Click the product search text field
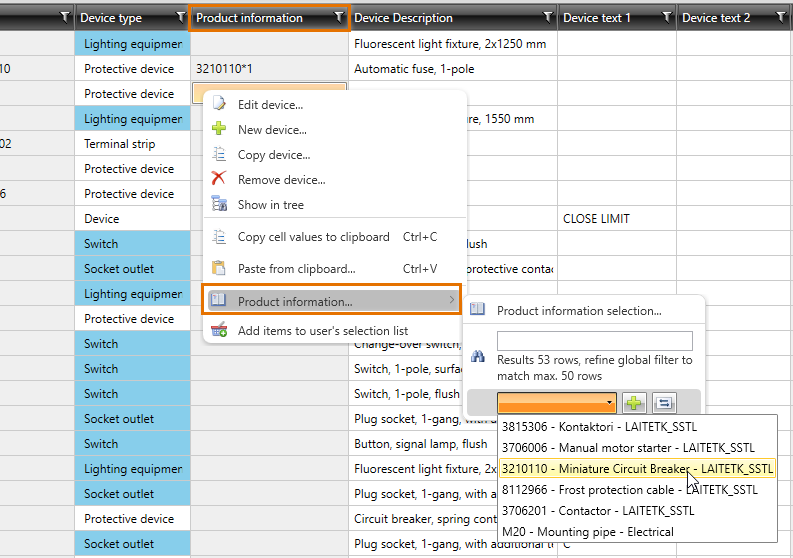The image size is (793, 558). (x=594, y=341)
